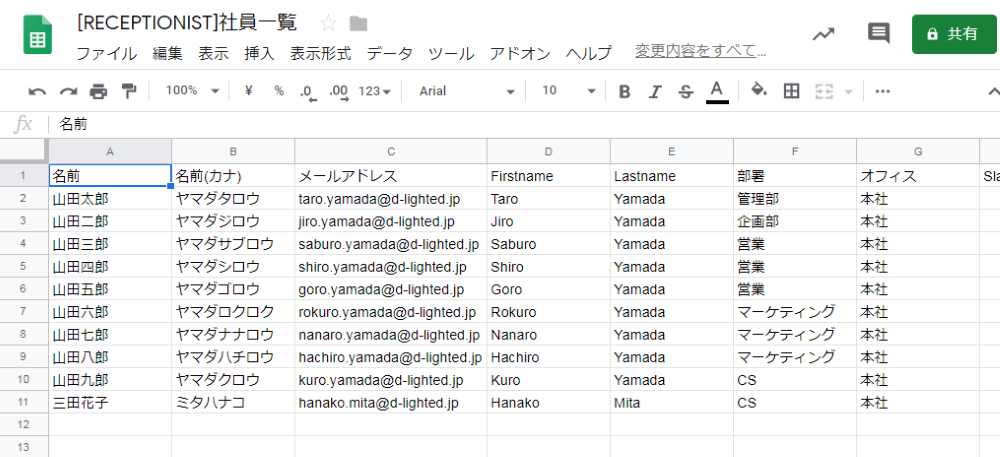Click the green 共有 share button
Screen dimensions: 1000x457
coord(954,34)
